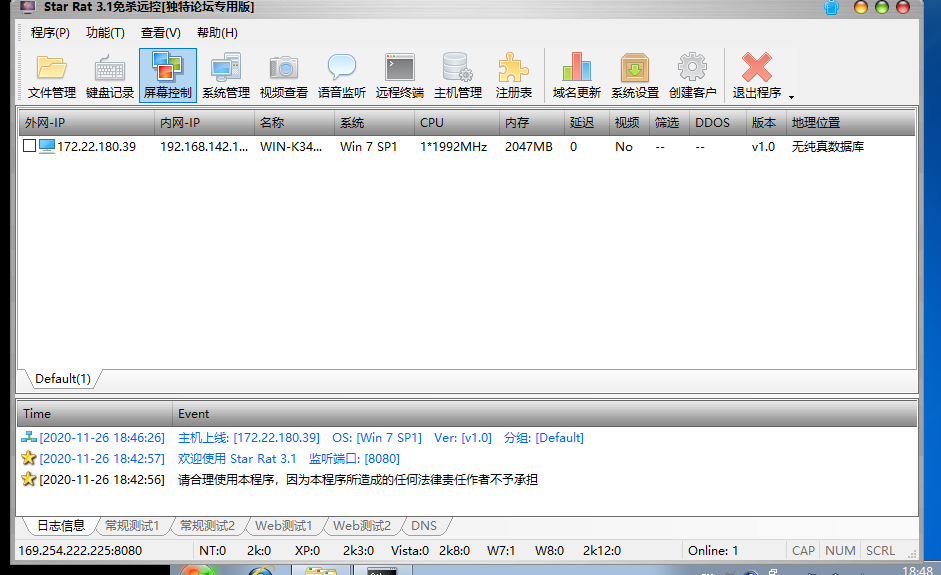The height and width of the screenshot is (575, 941).
Task: Click the 无纯真数据库 location cell
Action: click(x=828, y=146)
